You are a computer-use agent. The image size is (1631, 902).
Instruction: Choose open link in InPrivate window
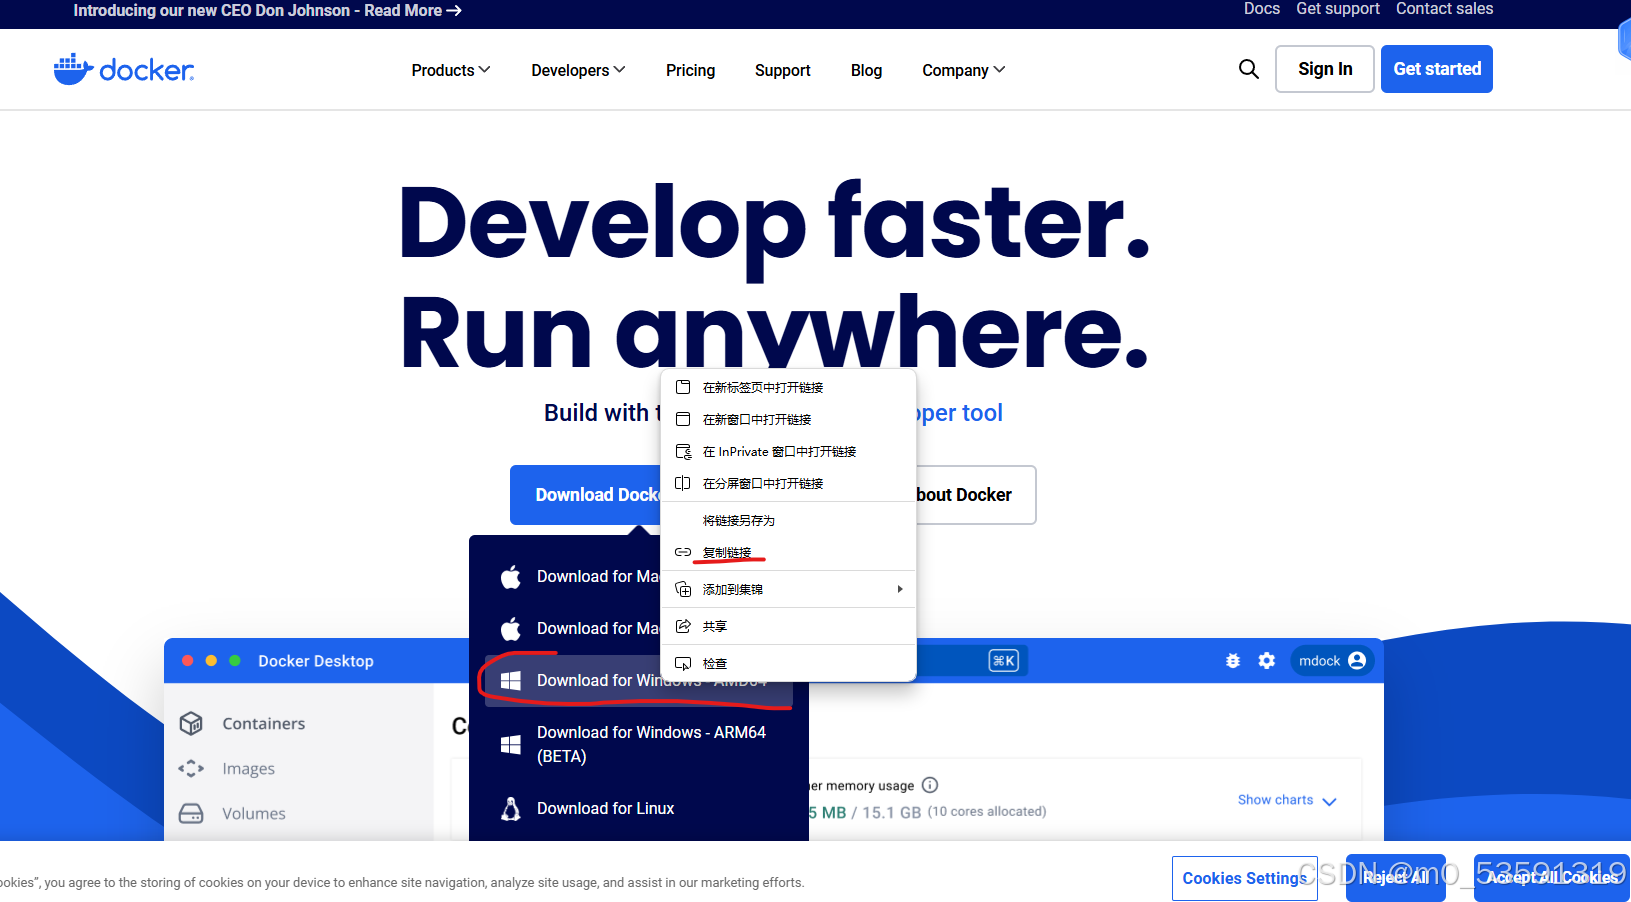pos(788,451)
